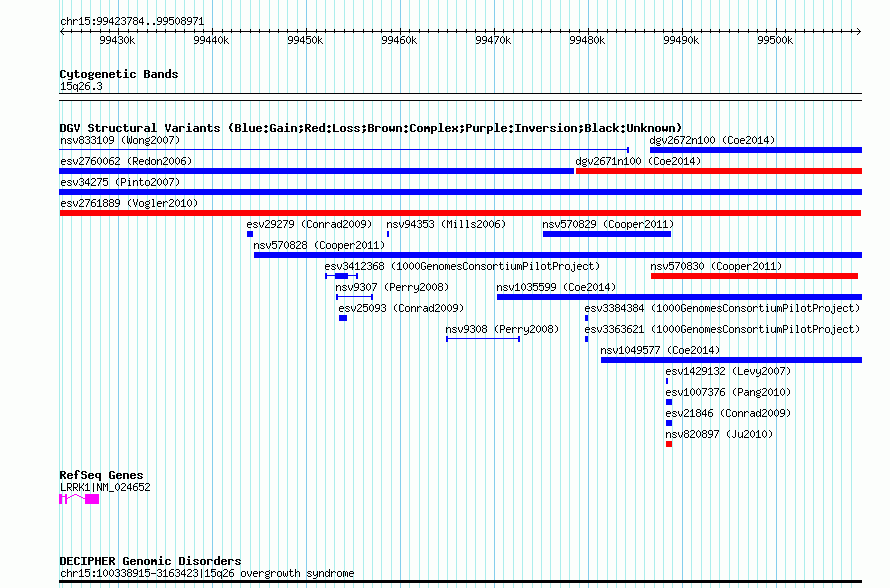
Task: Click the 99440k ruler tick label
Action: point(211,40)
